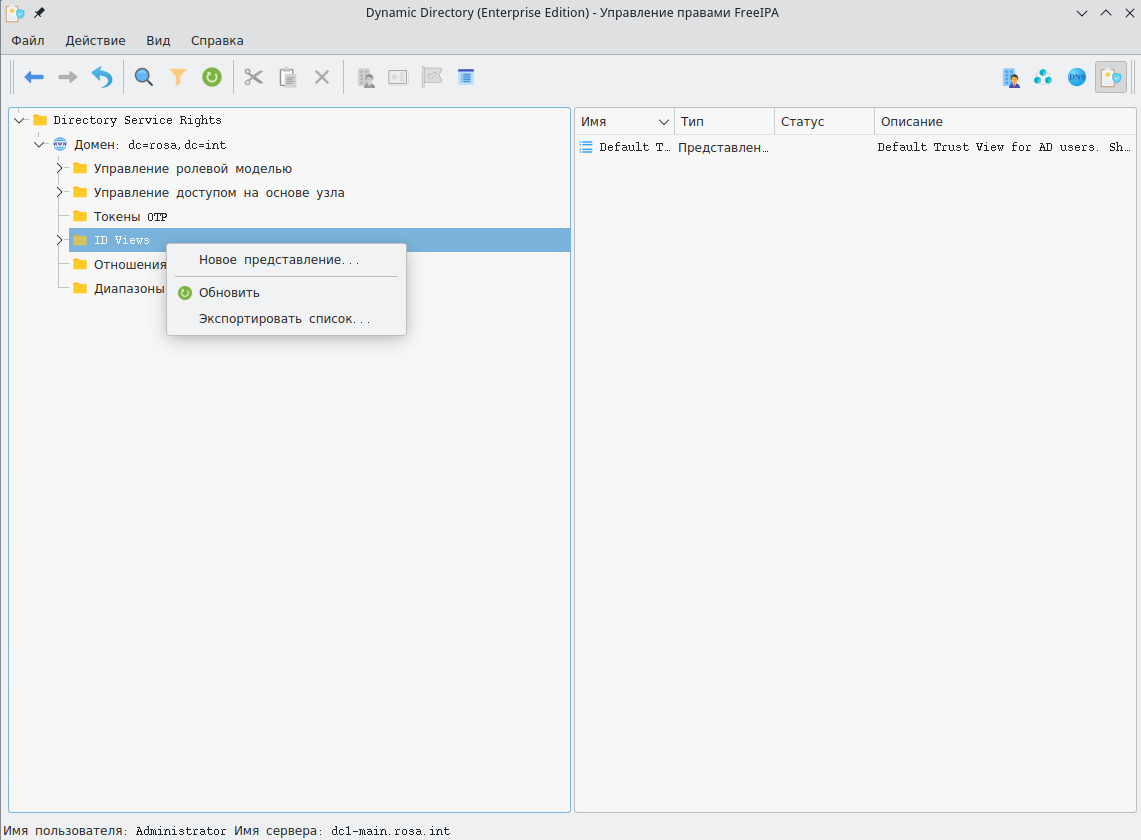Open the users and building module icon
The image size is (1141, 840).
pos(1011,77)
